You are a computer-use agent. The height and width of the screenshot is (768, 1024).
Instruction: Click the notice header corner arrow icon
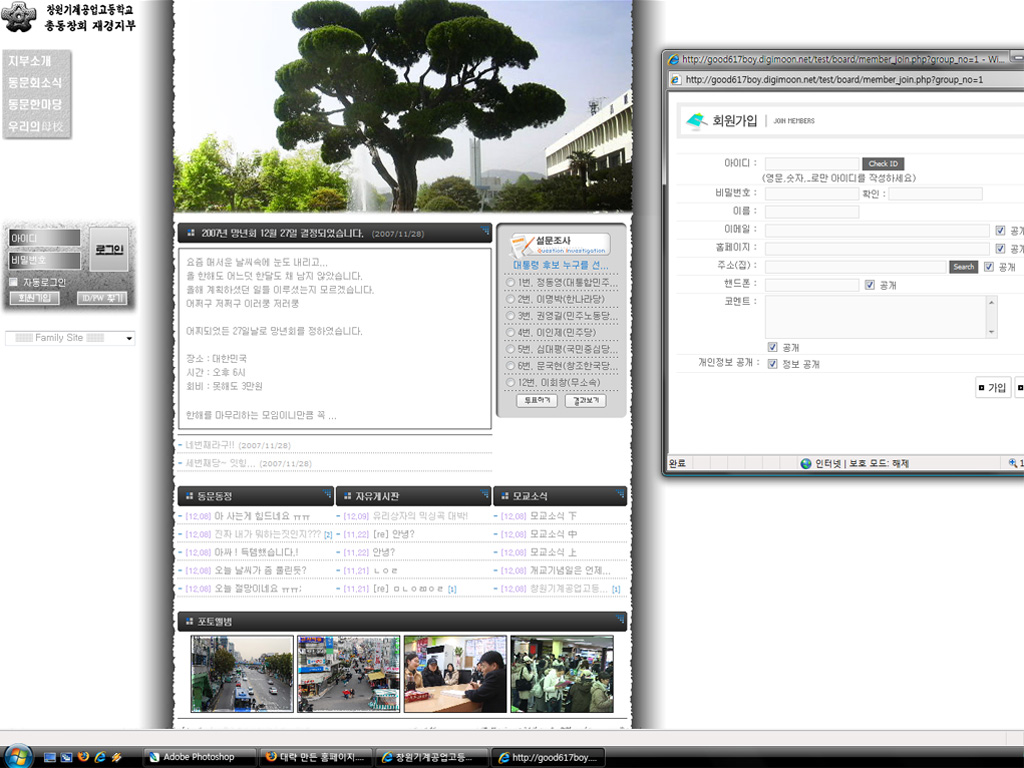coord(485,229)
